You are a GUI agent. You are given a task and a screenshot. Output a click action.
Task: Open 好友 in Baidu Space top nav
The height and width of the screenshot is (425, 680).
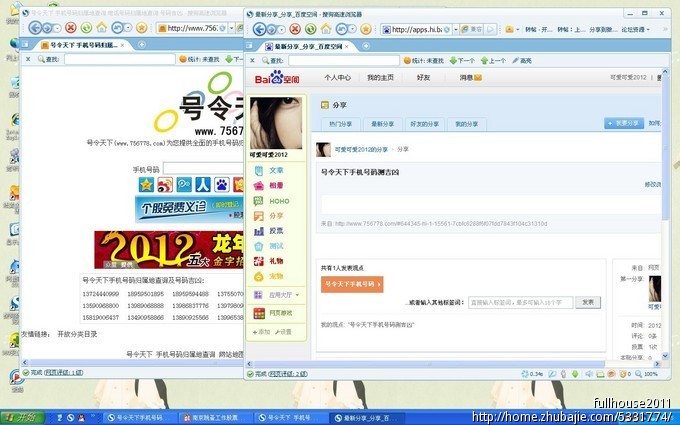point(423,78)
